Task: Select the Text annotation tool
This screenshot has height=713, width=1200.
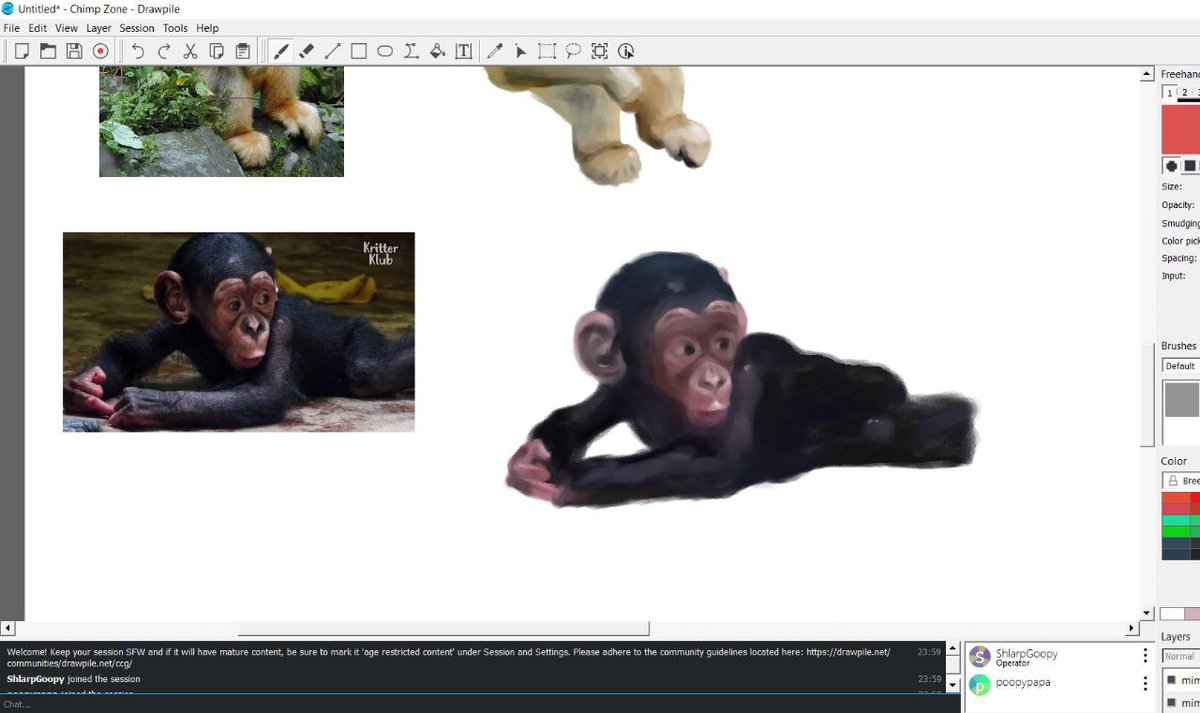Action: [463, 51]
